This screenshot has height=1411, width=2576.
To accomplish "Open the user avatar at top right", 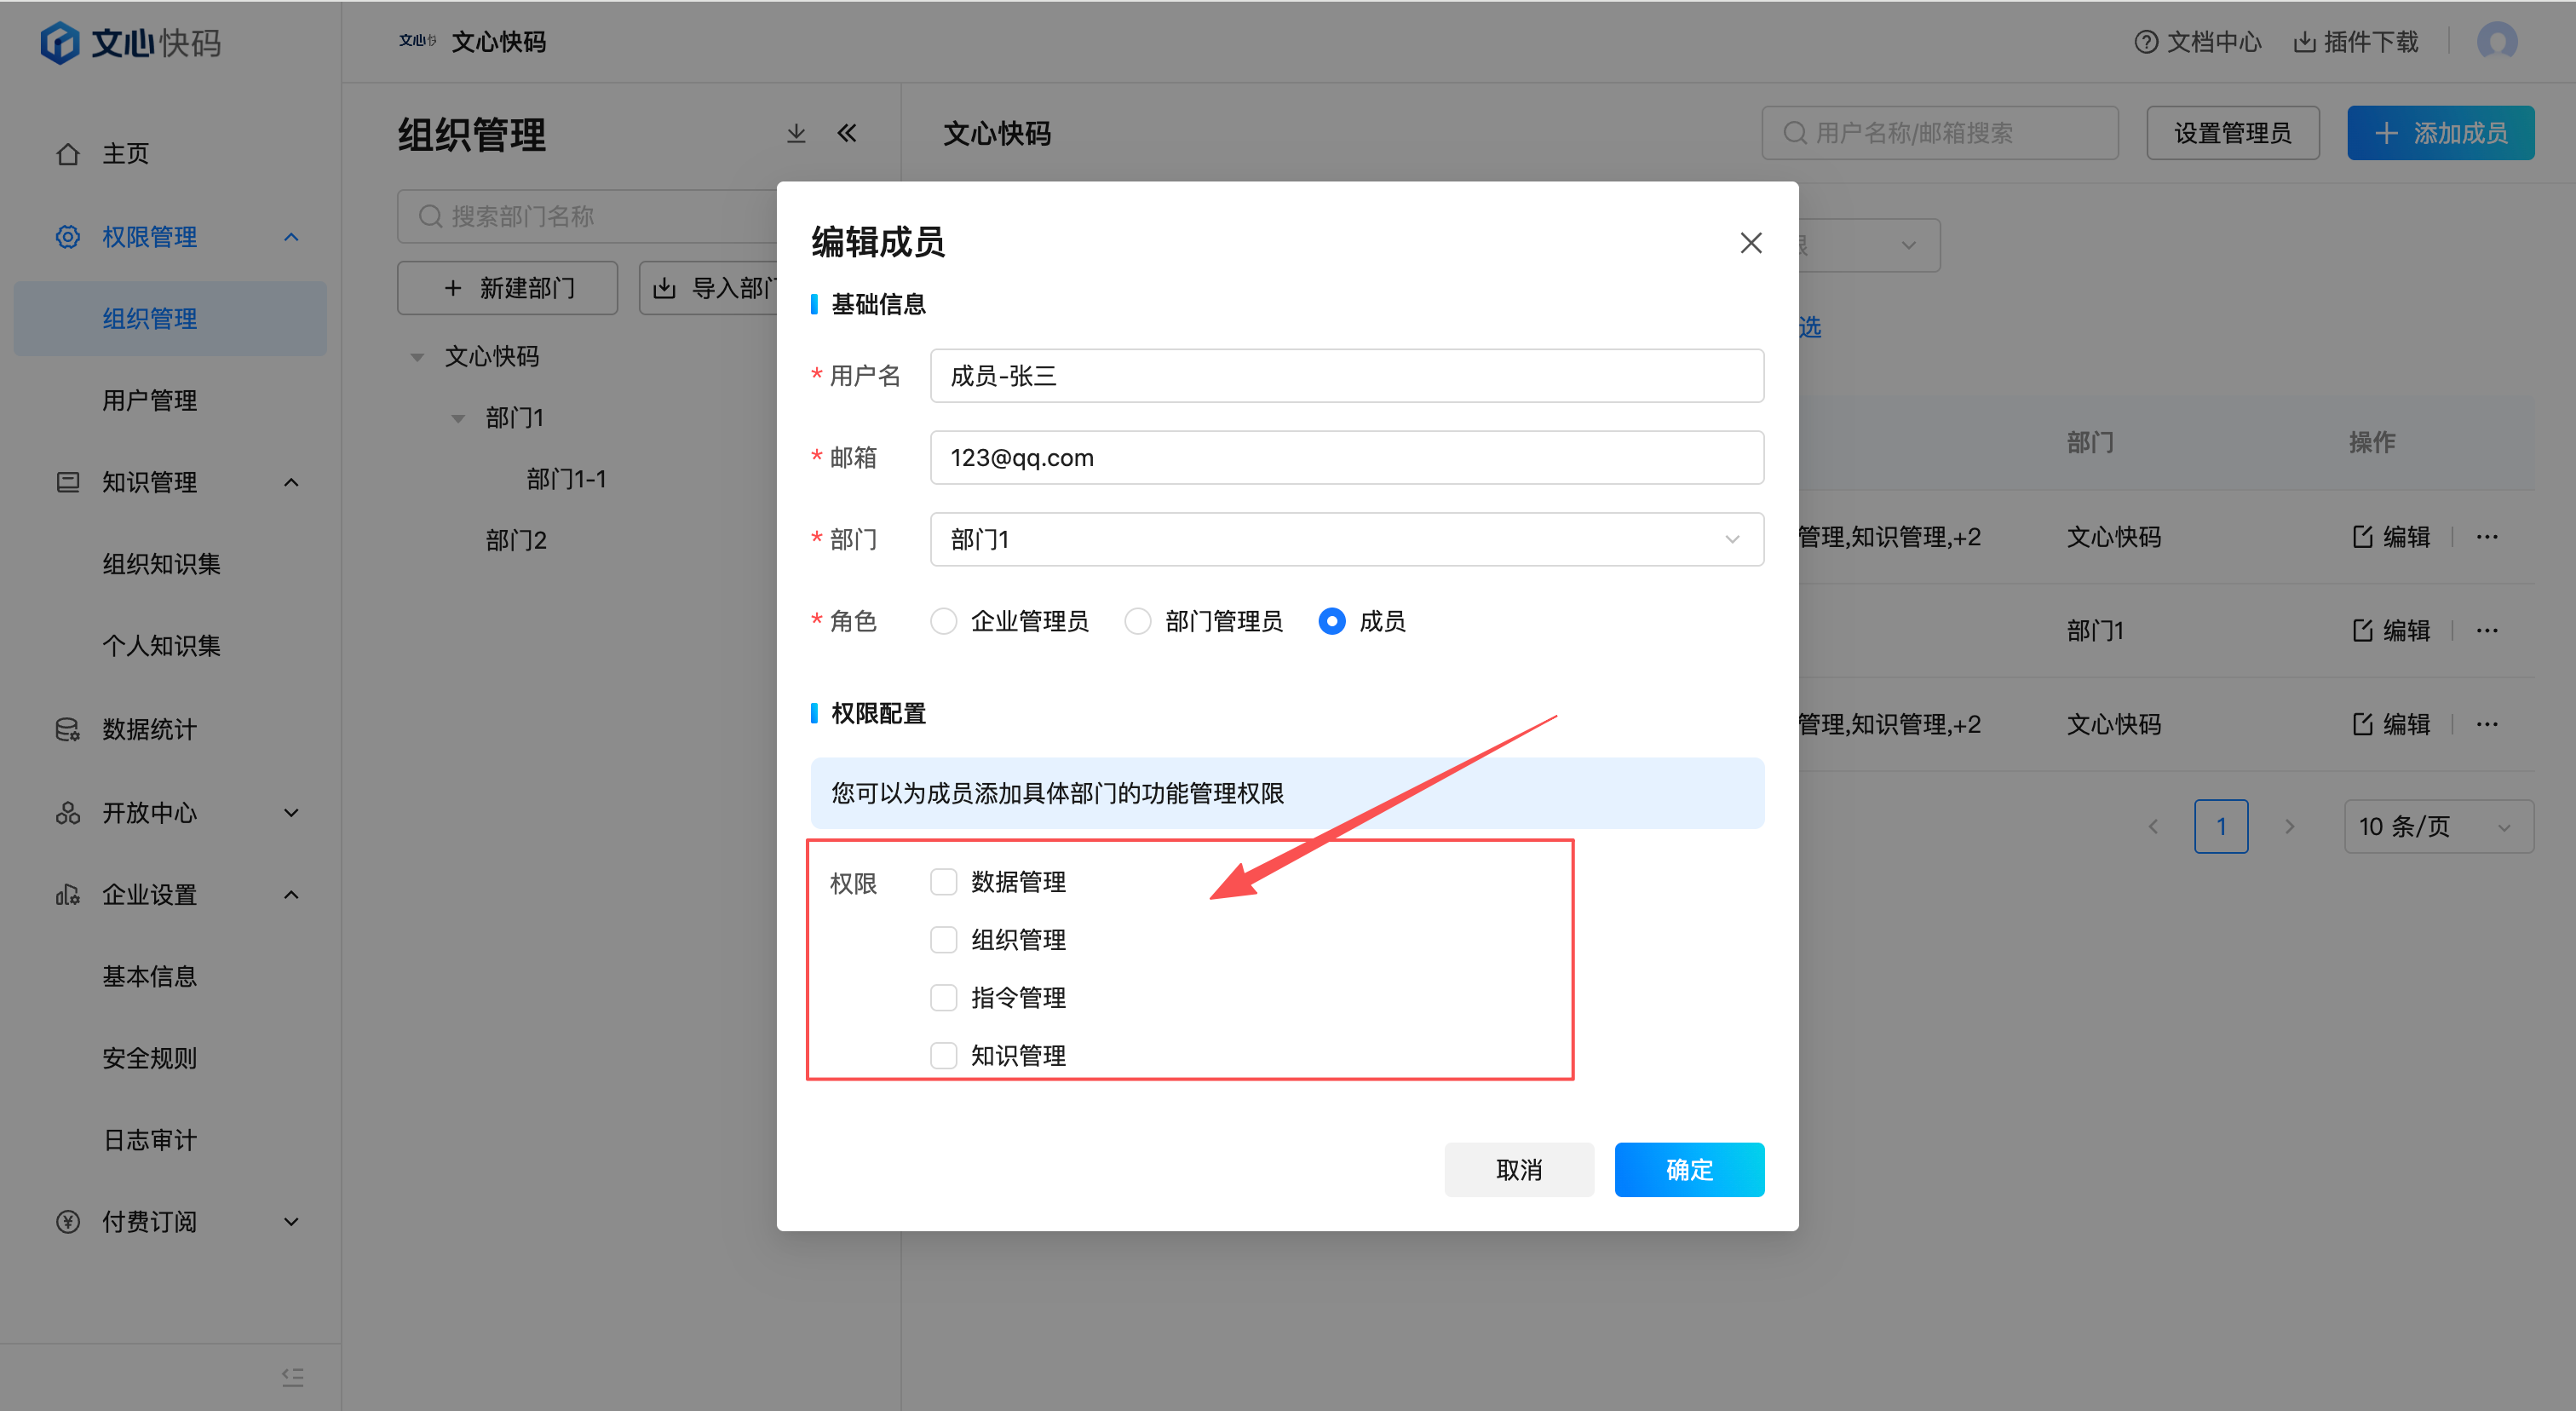I will [2496, 42].
